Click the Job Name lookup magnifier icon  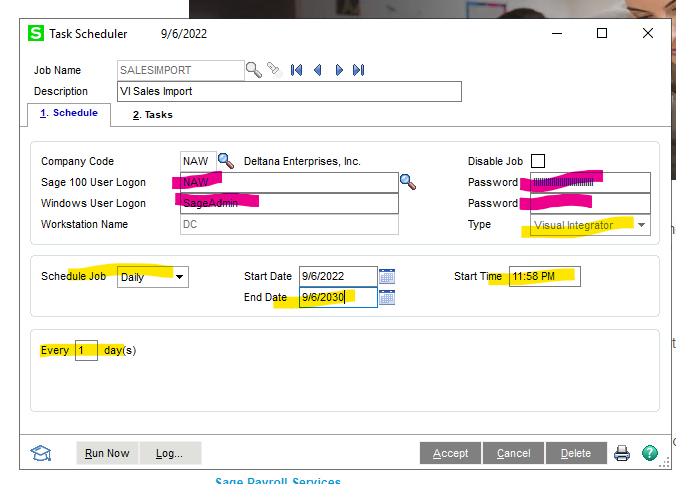click(x=254, y=70)
